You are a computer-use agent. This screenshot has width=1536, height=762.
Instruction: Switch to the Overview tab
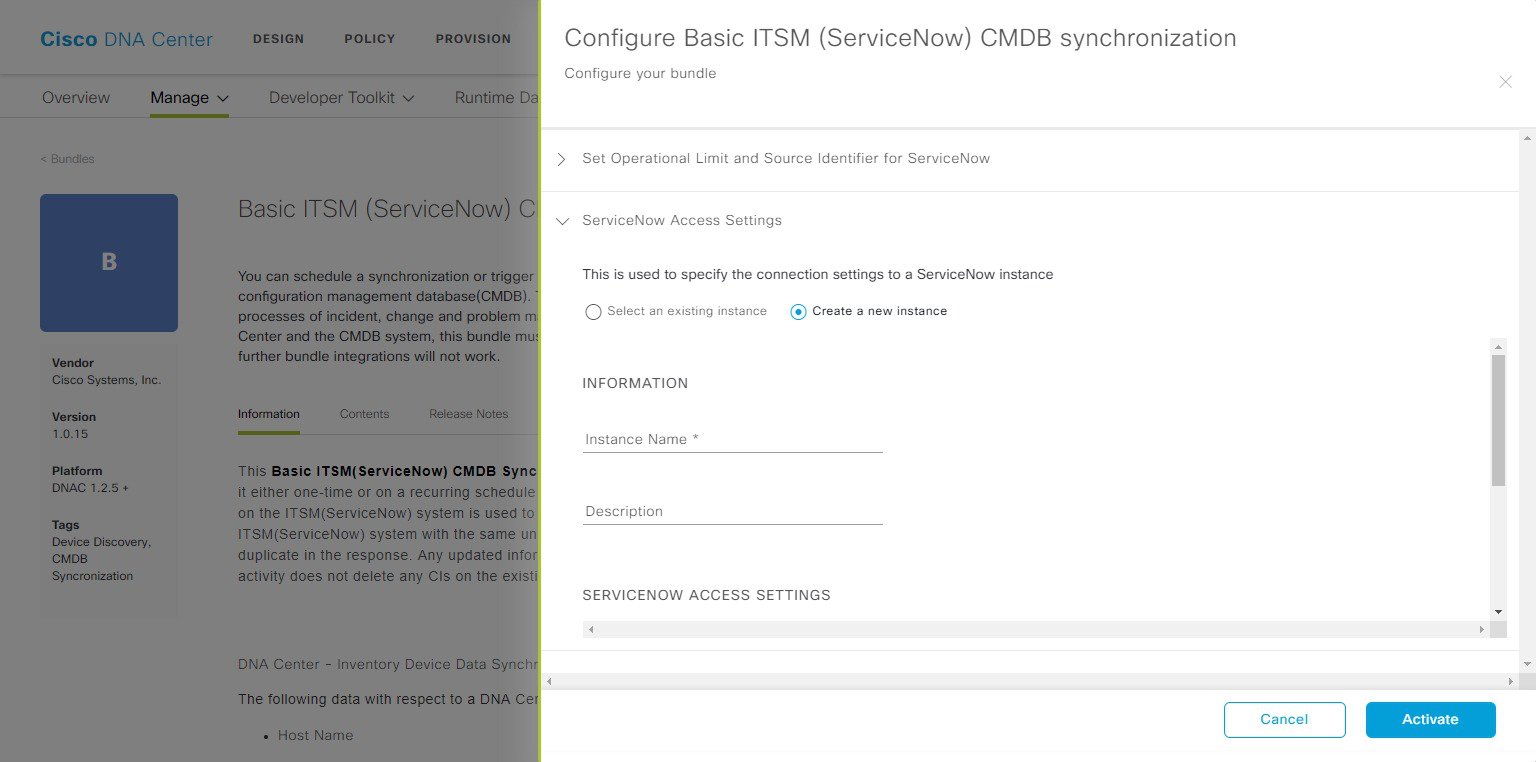coord(76,98)
